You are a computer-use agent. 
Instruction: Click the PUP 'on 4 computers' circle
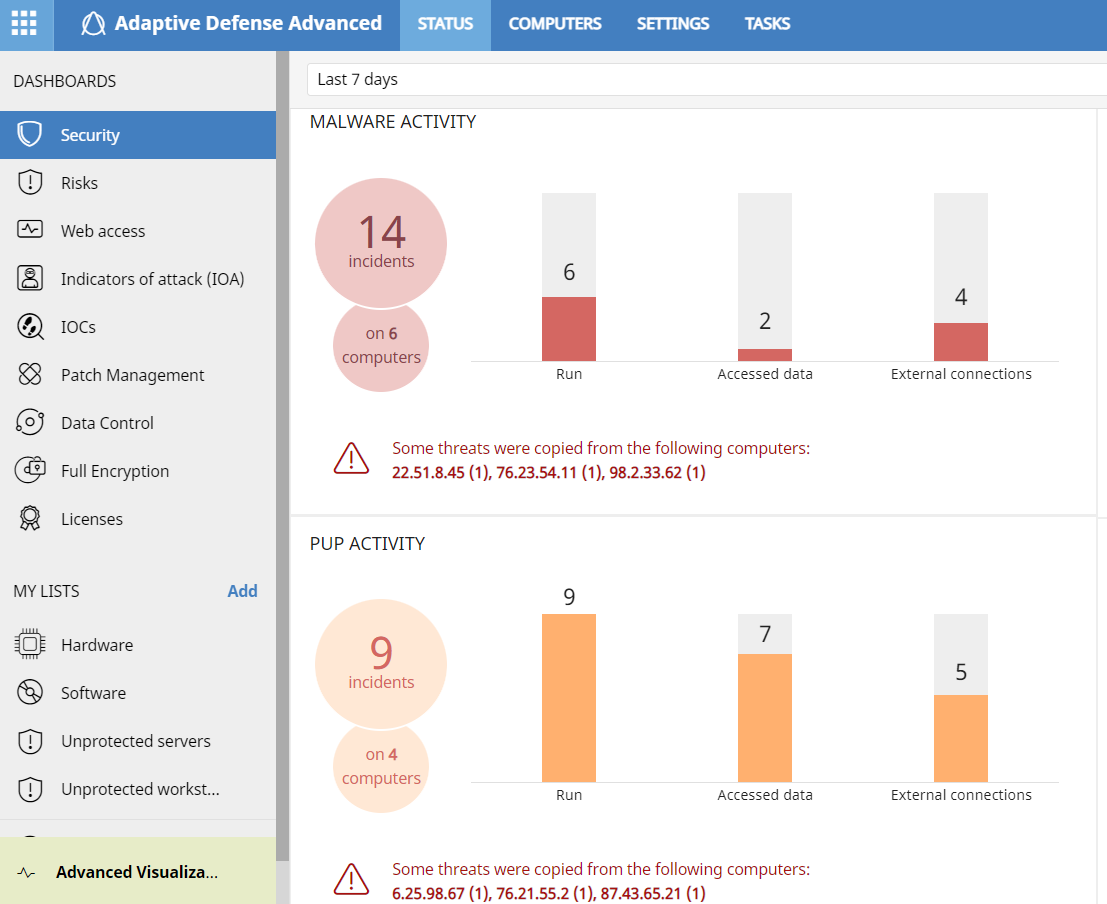coord(381,767)
